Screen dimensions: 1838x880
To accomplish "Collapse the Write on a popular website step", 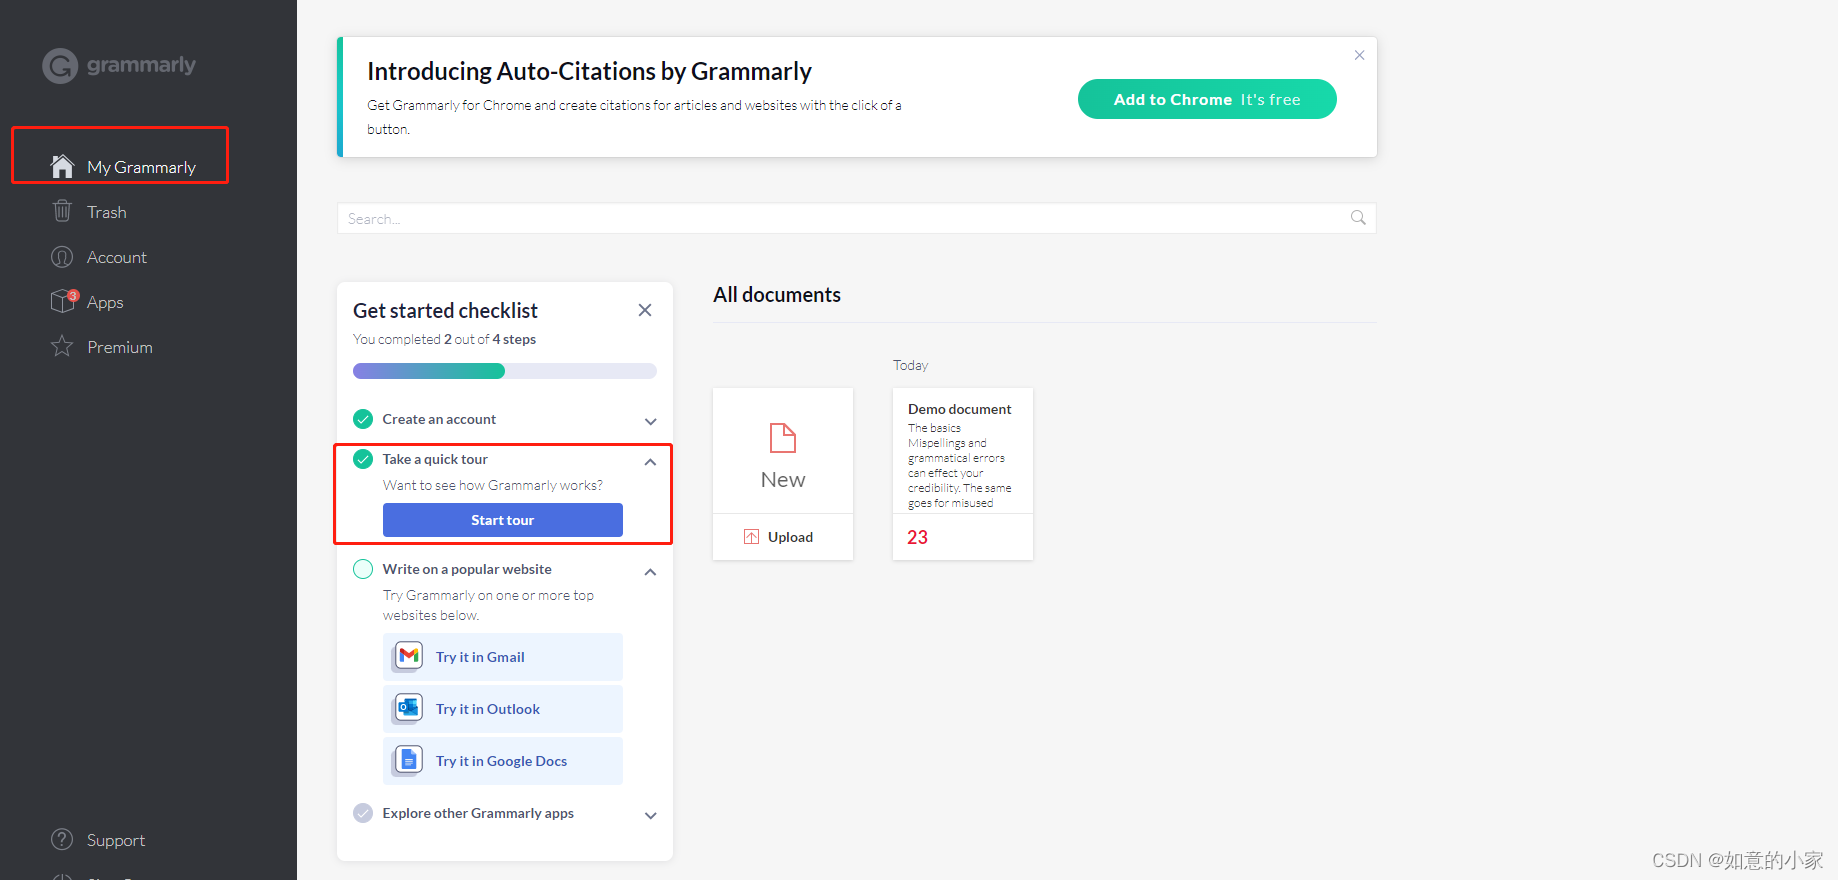I will 650,572.
